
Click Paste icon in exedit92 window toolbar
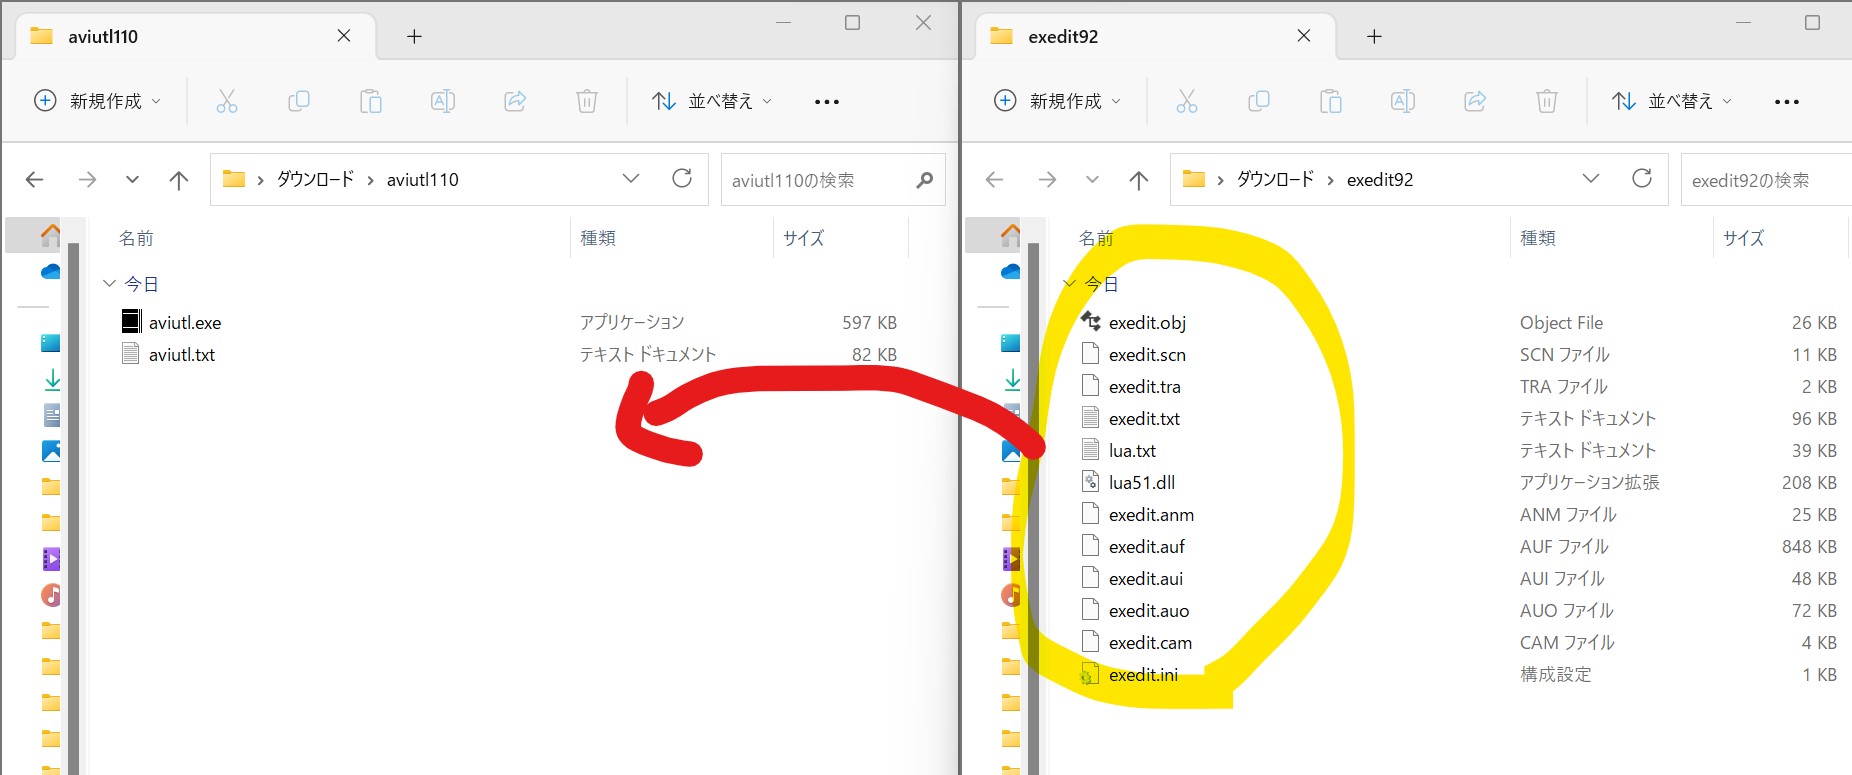(x=1331, y=101)
